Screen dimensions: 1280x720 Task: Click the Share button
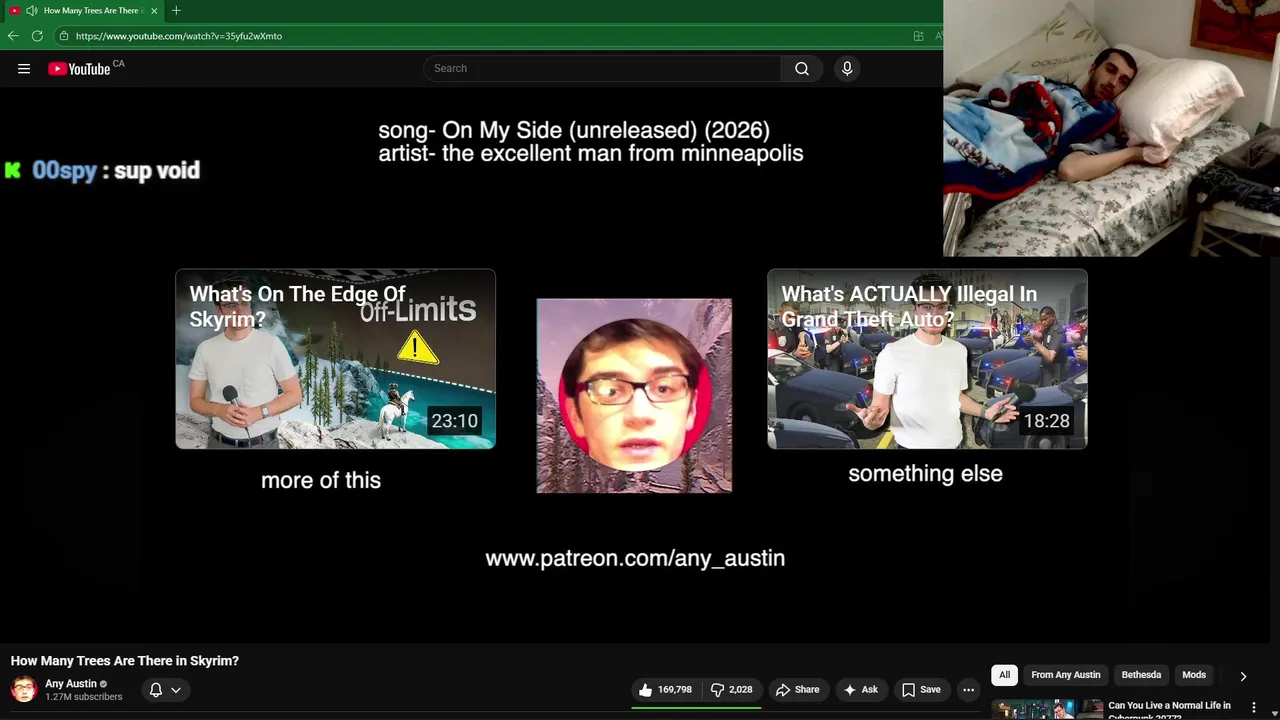coord(798,689)
